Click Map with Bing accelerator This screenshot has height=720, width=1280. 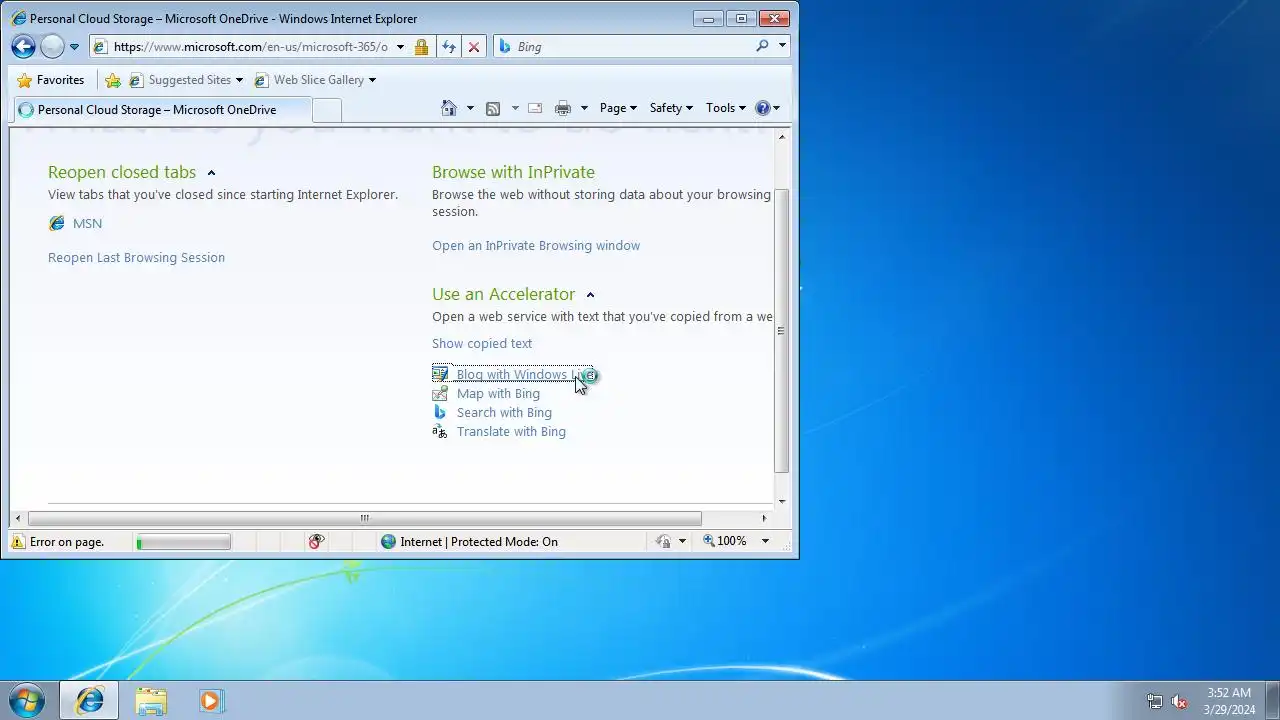(x=498, y=394)
